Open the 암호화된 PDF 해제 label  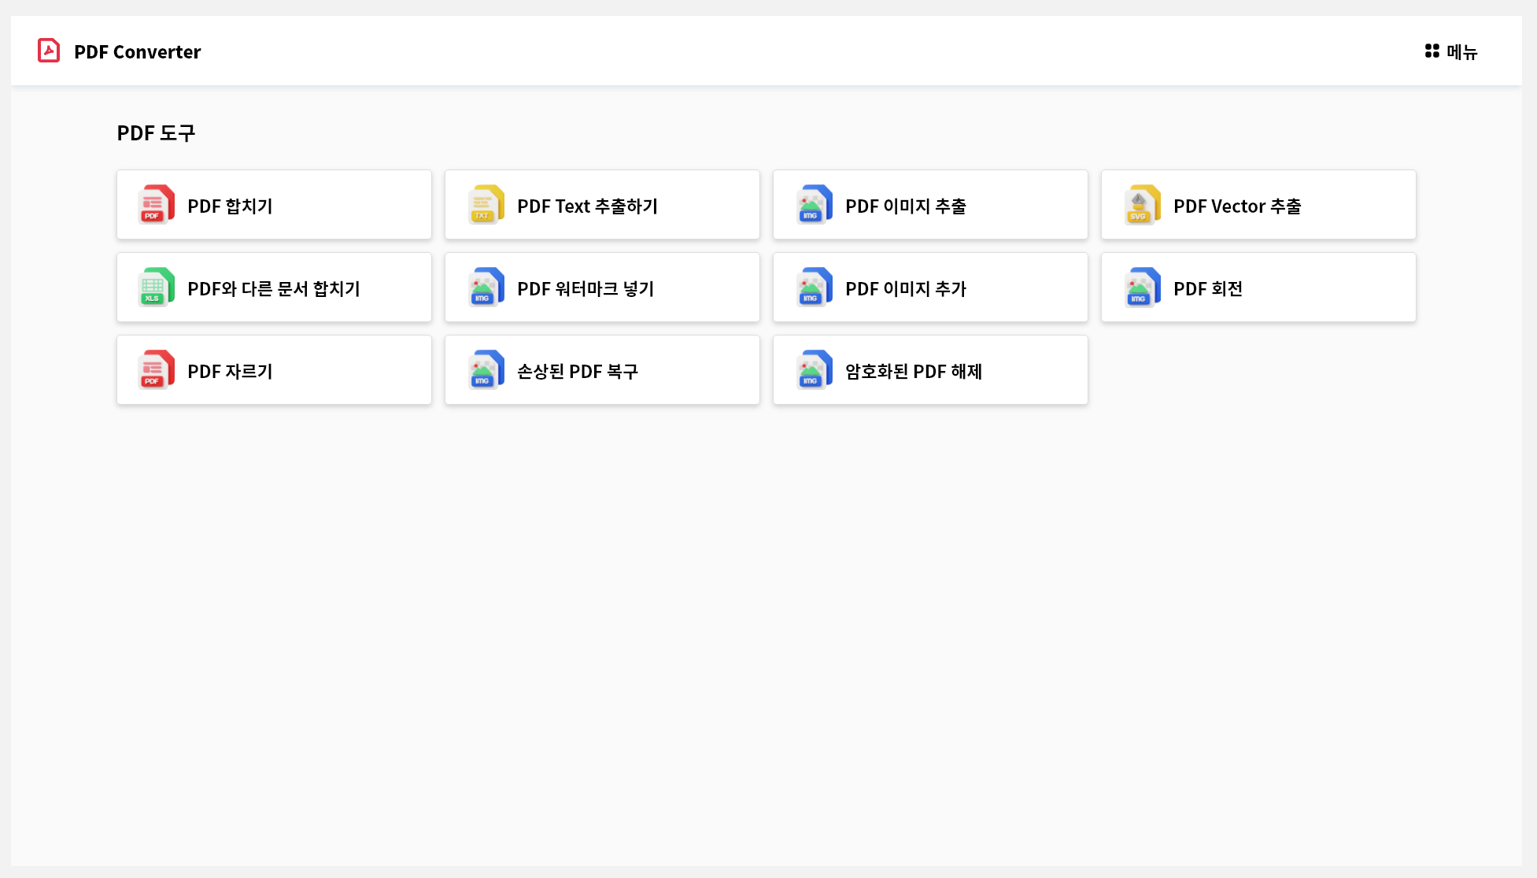[x=913, y=371]
